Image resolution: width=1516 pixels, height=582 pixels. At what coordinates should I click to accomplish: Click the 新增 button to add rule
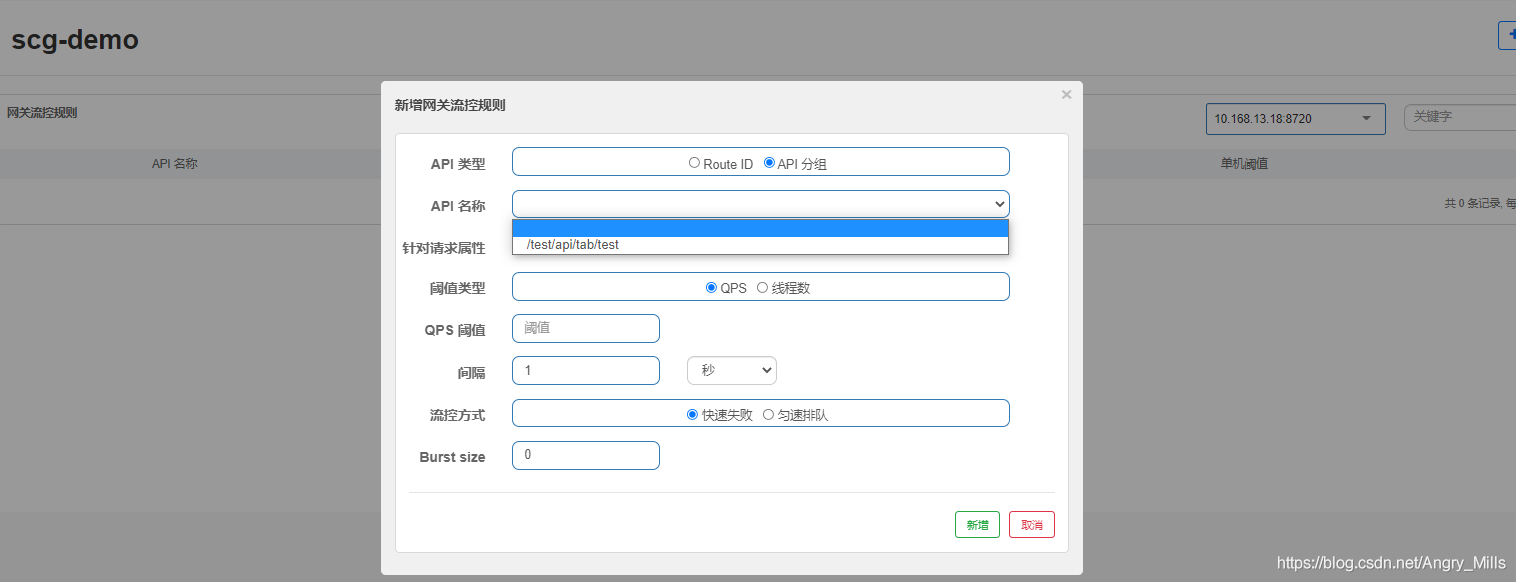977,525
